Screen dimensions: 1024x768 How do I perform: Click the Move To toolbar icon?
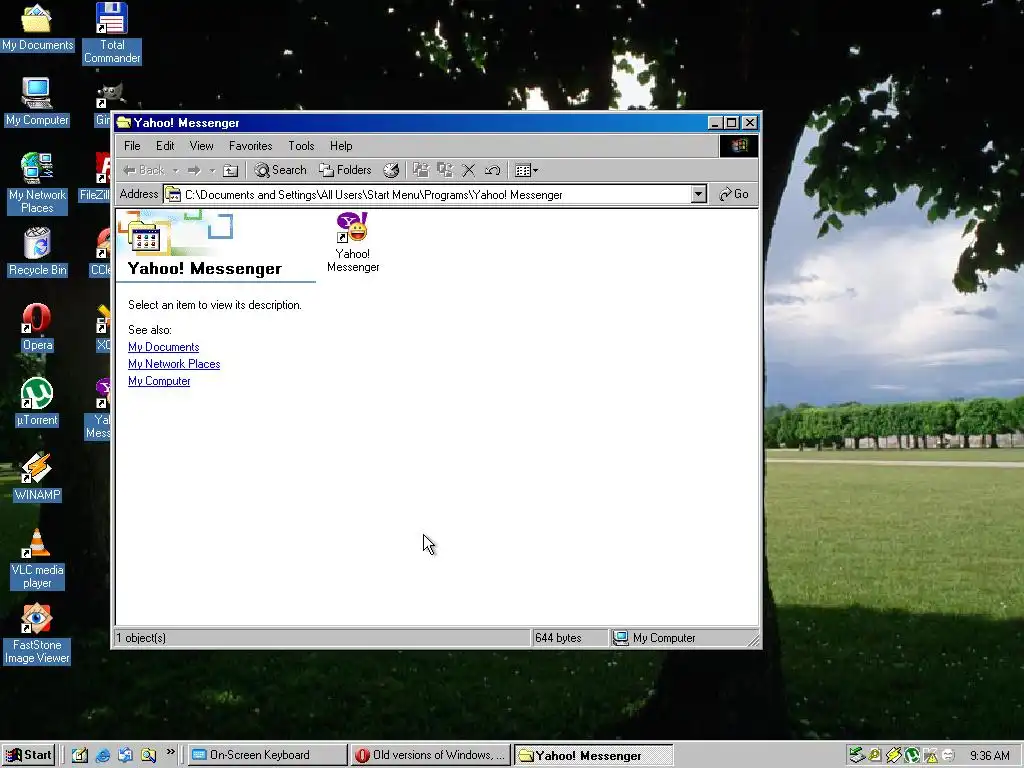click(x=421, y=170)
